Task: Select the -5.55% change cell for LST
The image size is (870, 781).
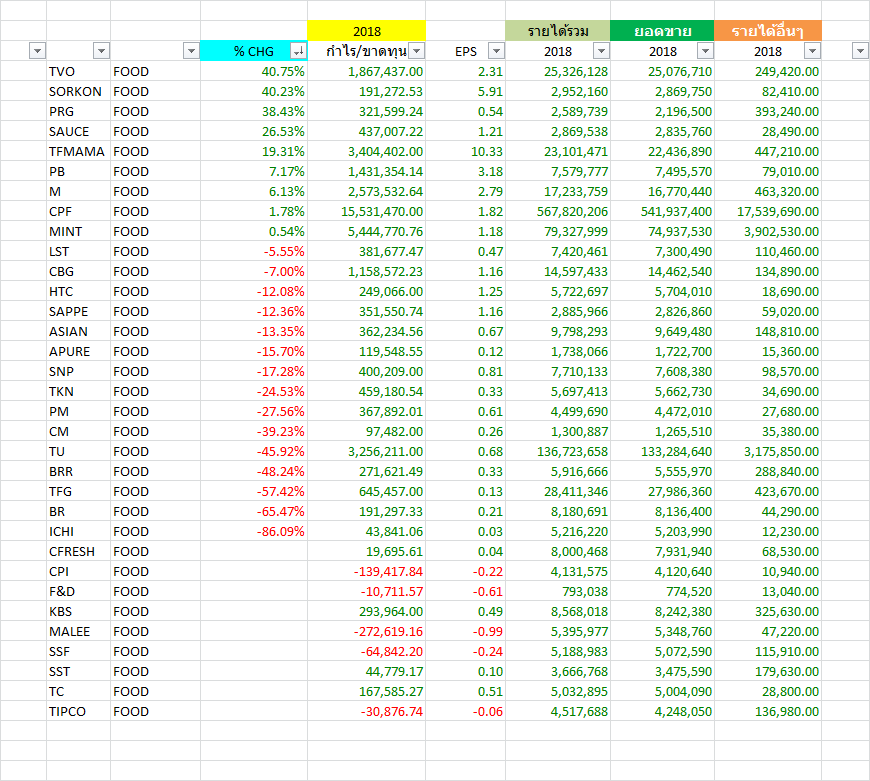Action: 254,251
